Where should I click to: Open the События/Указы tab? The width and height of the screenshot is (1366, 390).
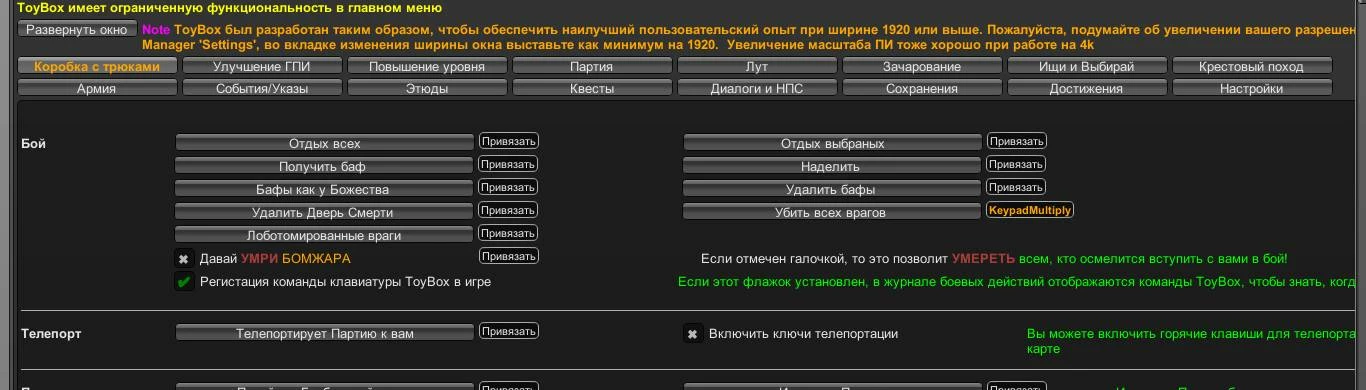(261, 88)
